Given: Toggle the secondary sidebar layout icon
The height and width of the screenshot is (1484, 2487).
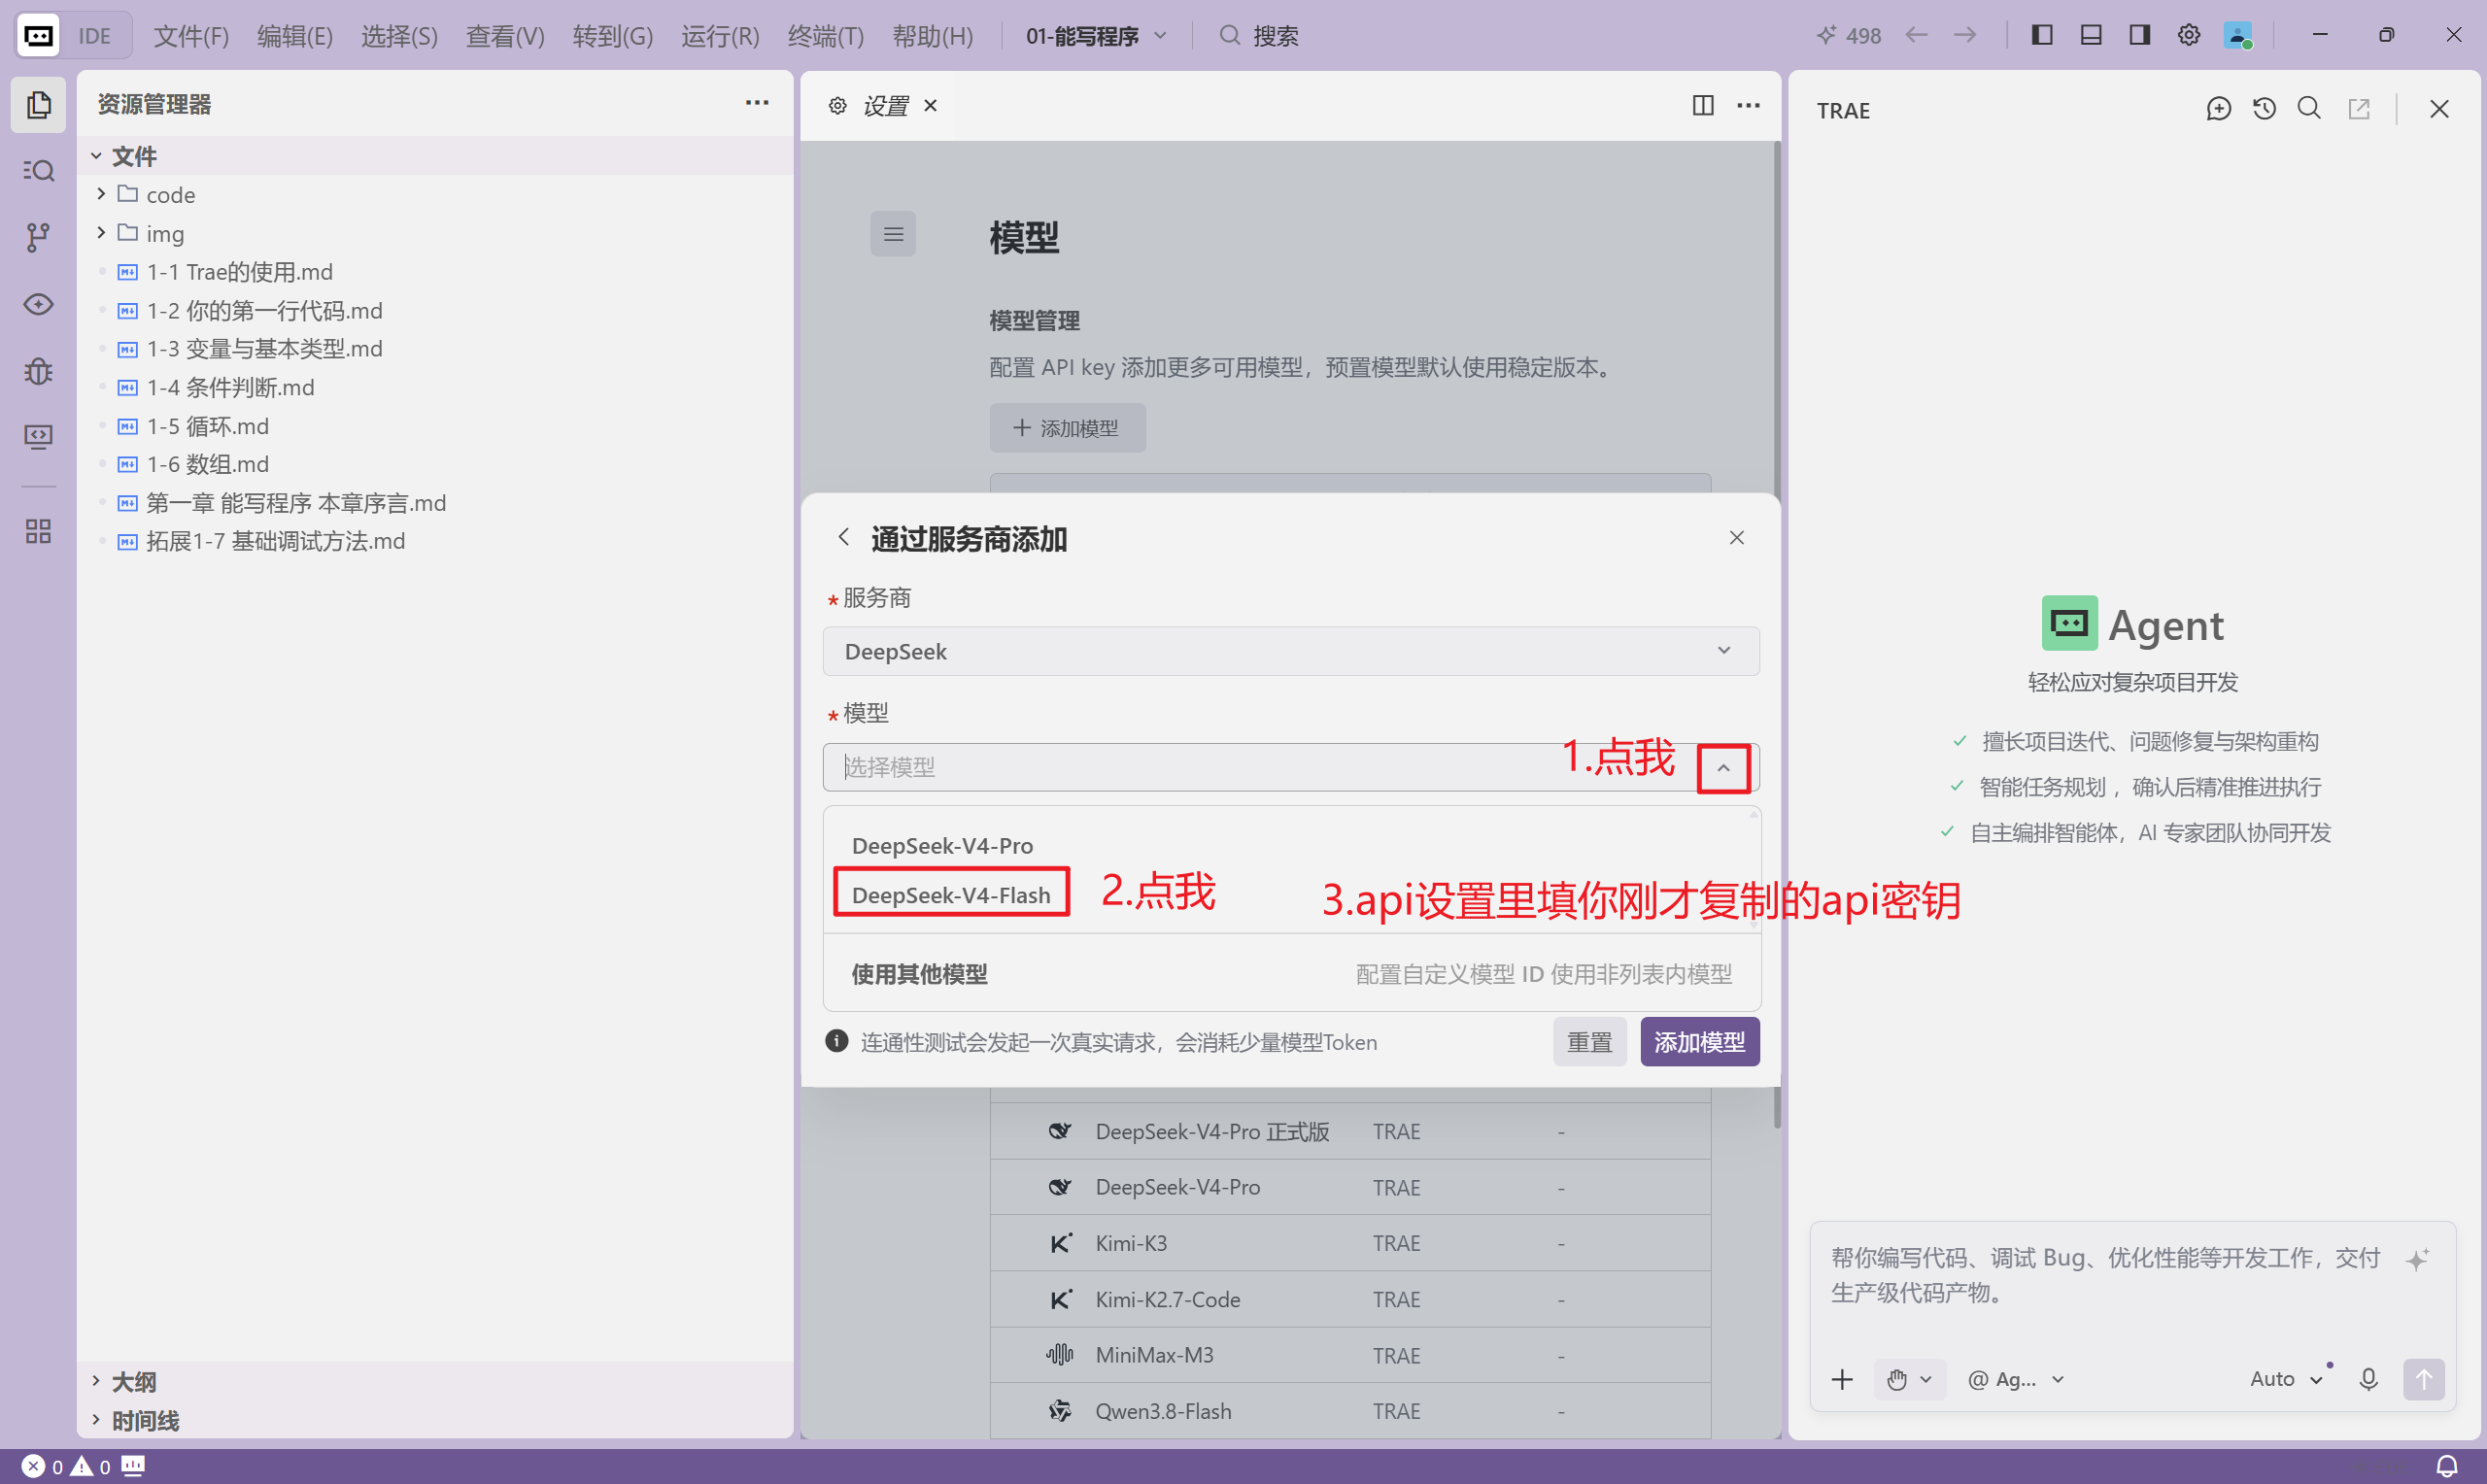Looking at the screenshot, I should [x=2140, y=36].
